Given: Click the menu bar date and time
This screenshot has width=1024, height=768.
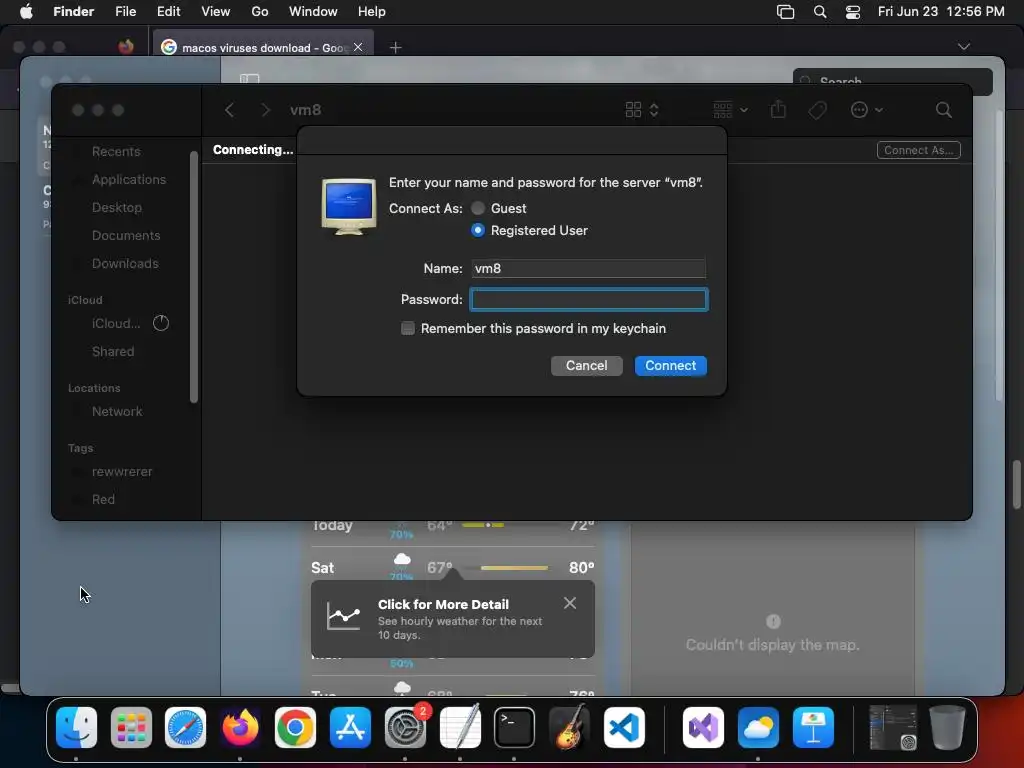Looking at the screenshot, I should 941,12.
